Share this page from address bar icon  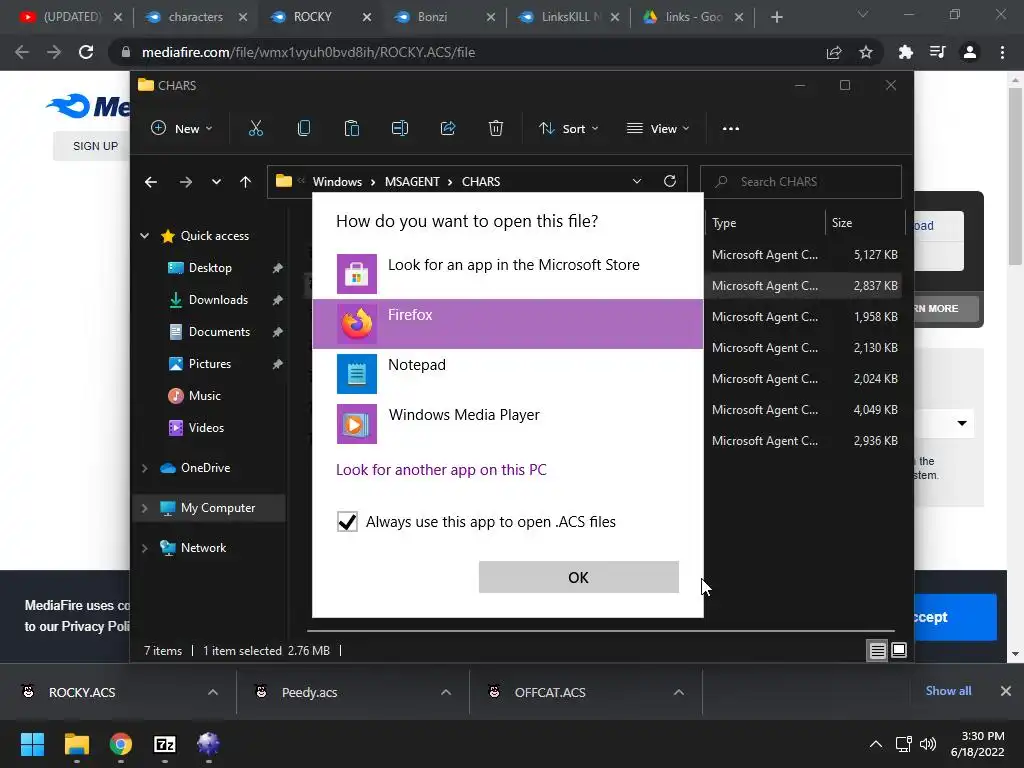coord(834,52)
